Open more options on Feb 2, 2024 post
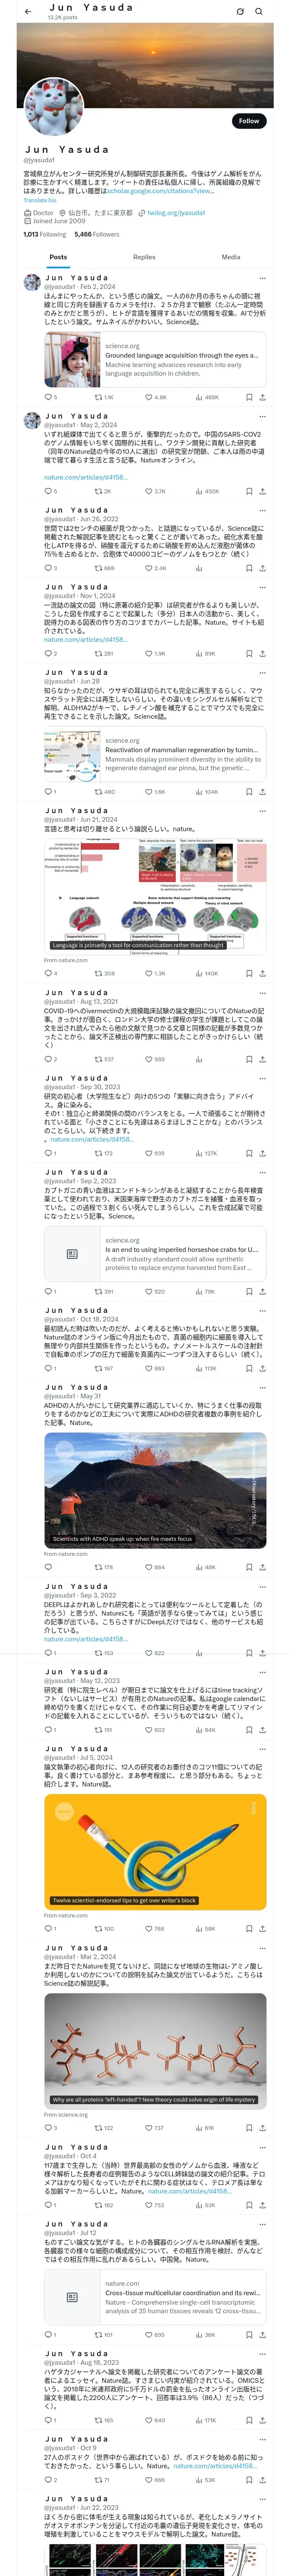Image resolution: width=290 pixels, height=2576 pixels. click(x=262, y=278)
